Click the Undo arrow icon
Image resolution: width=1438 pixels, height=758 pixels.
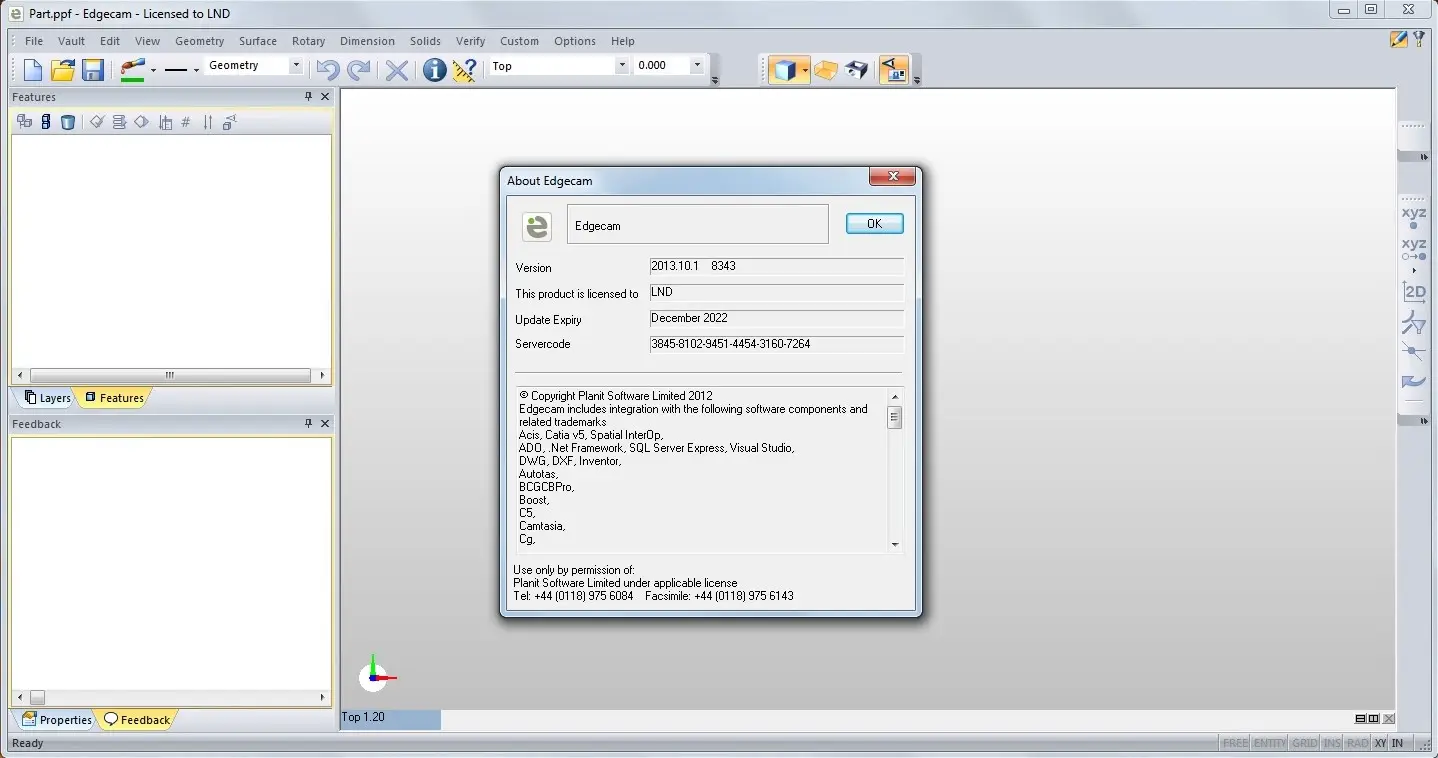pyautogui.click(x=327, y=69)
